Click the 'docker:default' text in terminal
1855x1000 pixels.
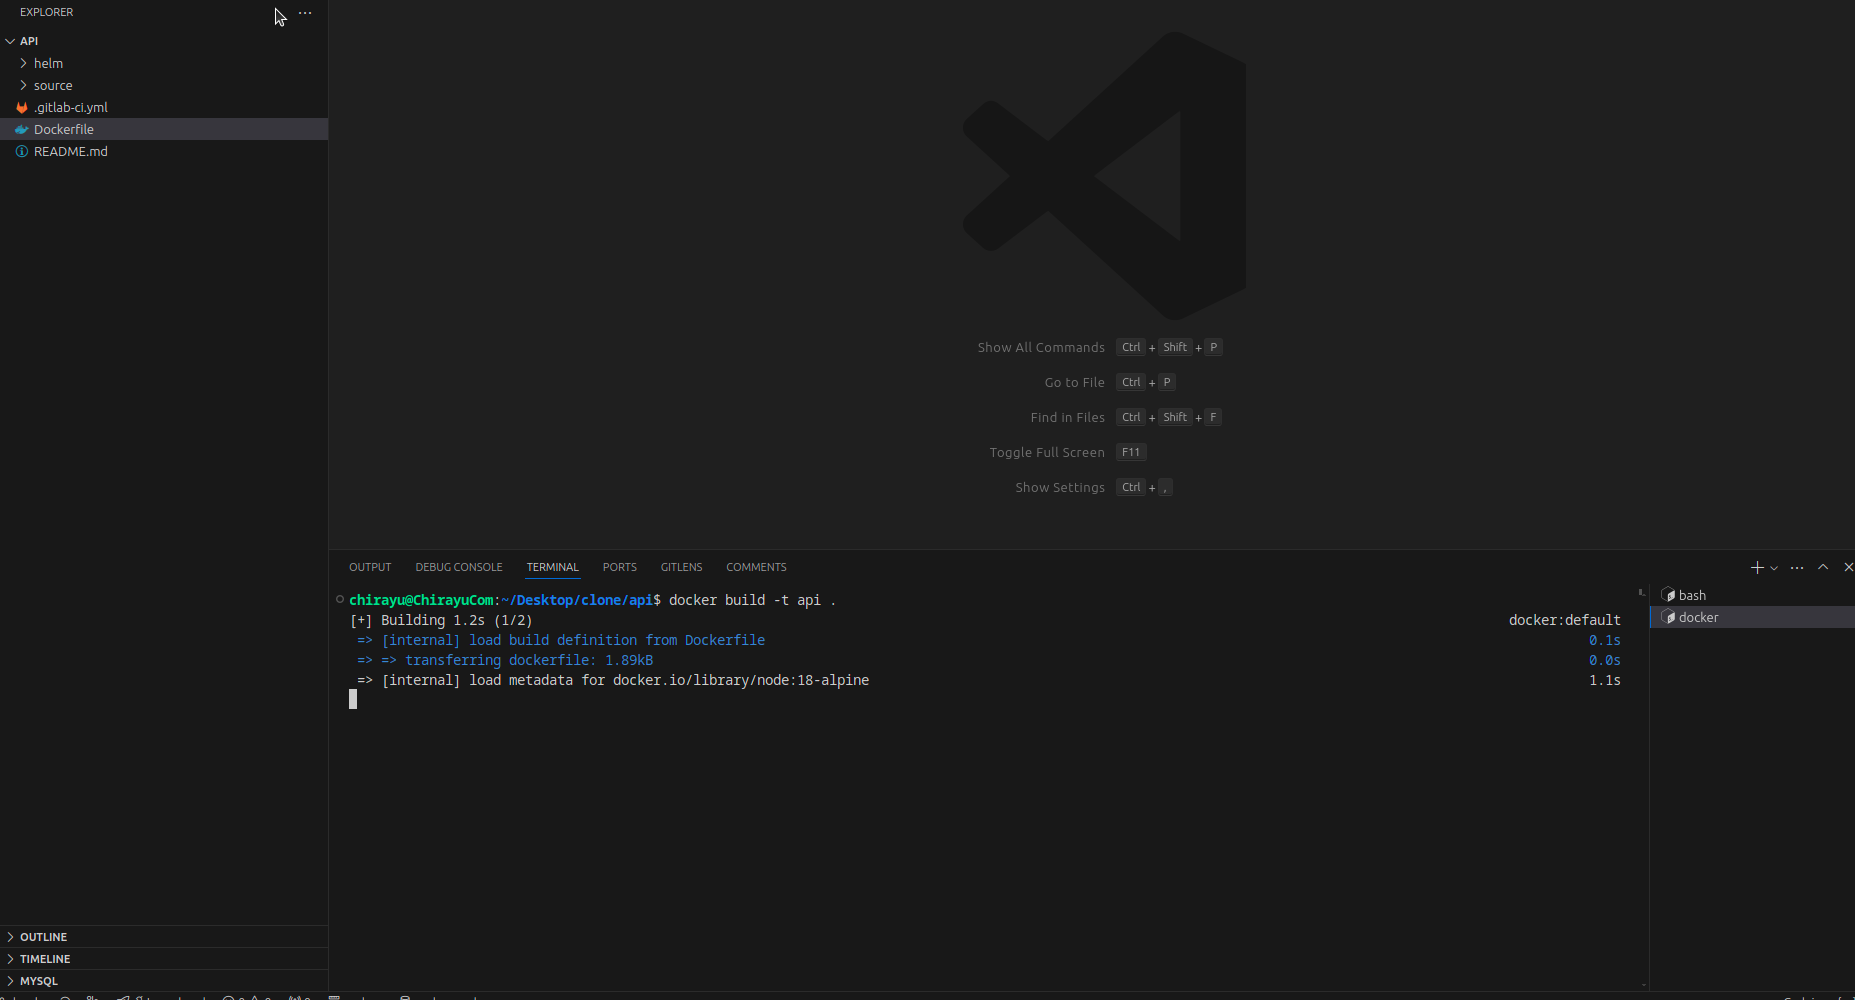(x=1564, y=620)
